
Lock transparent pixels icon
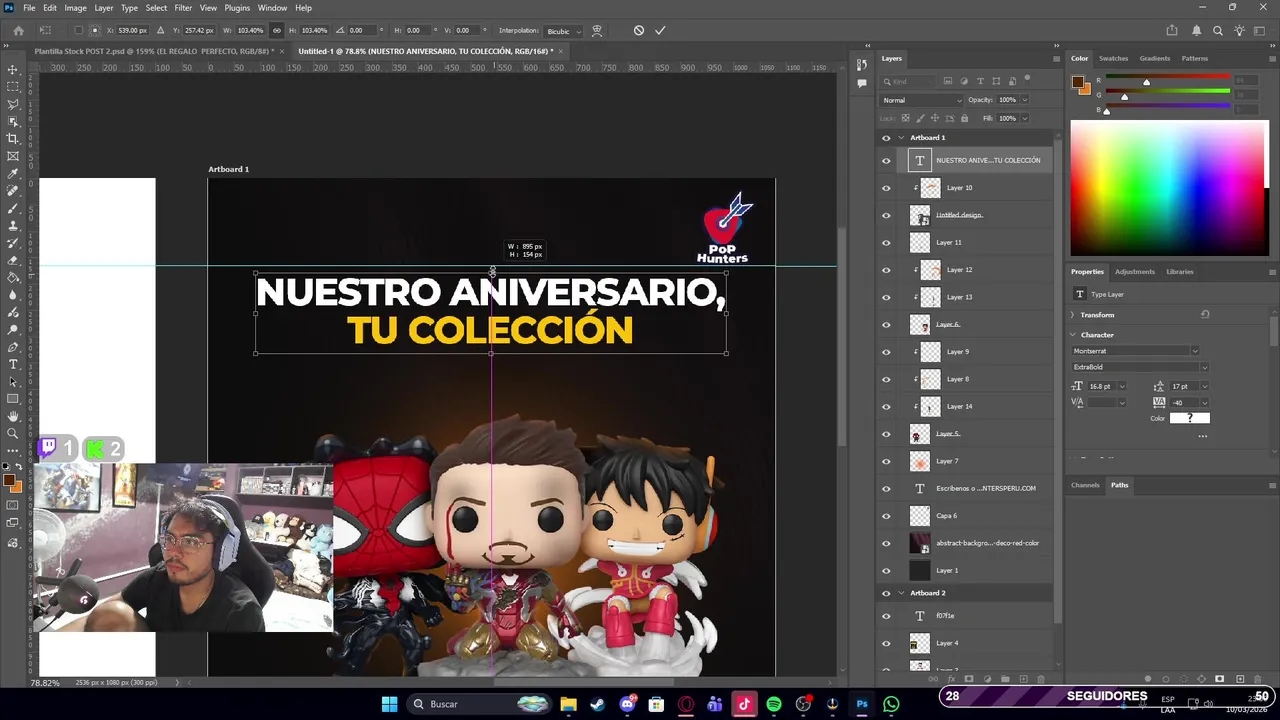tap(905, 118)
